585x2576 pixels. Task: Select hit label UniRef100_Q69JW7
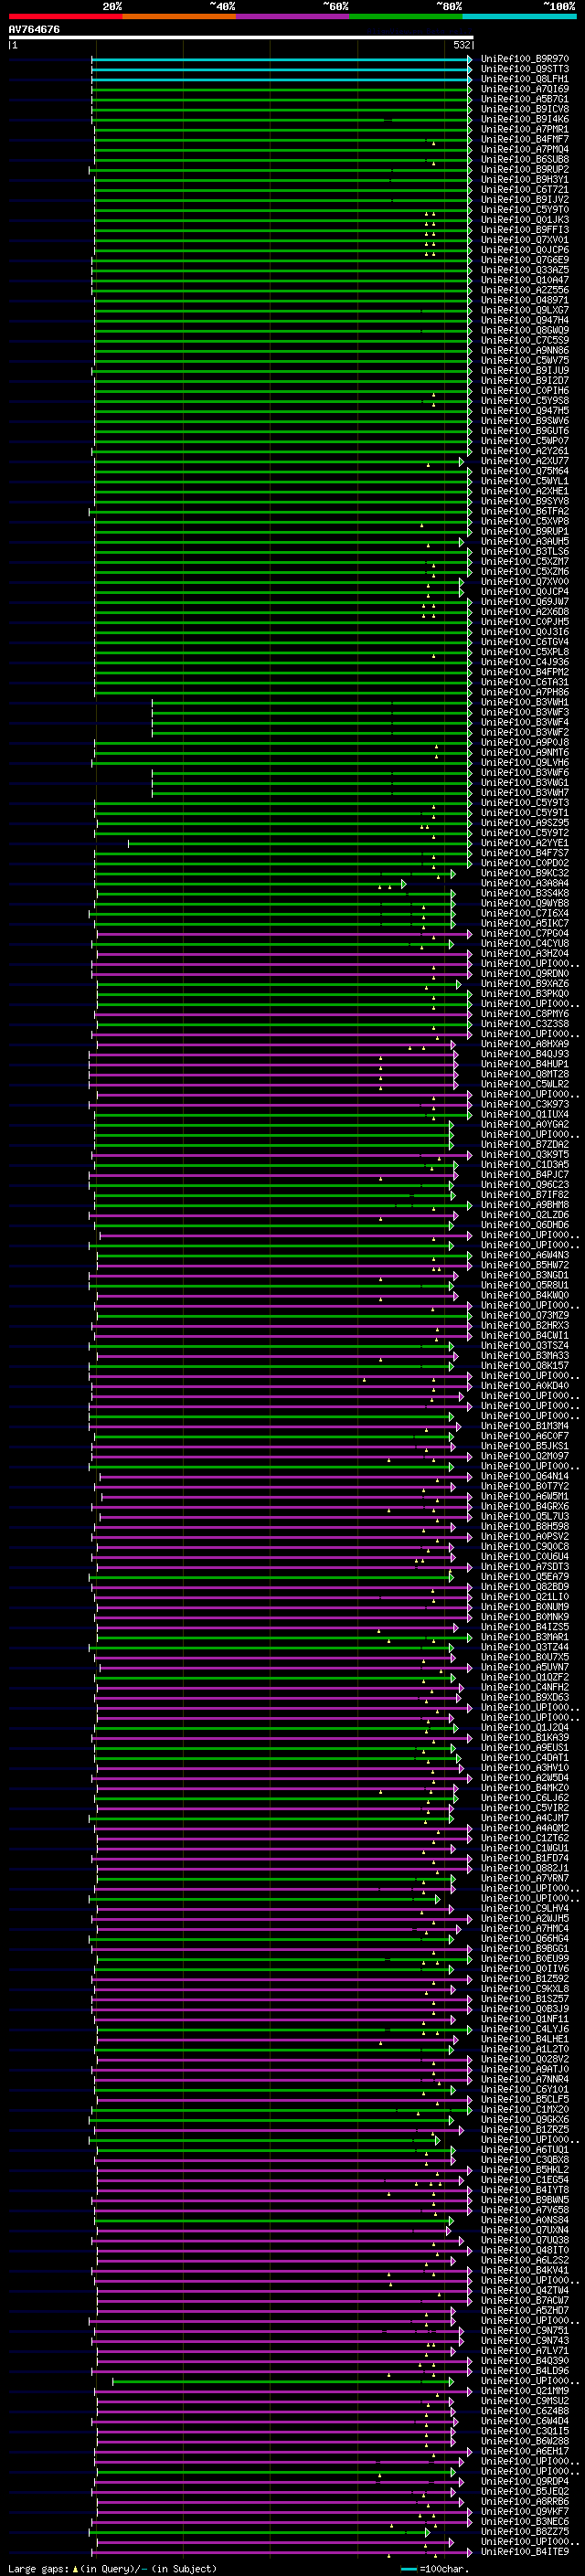pyautogui.click(x=525, y=601)
